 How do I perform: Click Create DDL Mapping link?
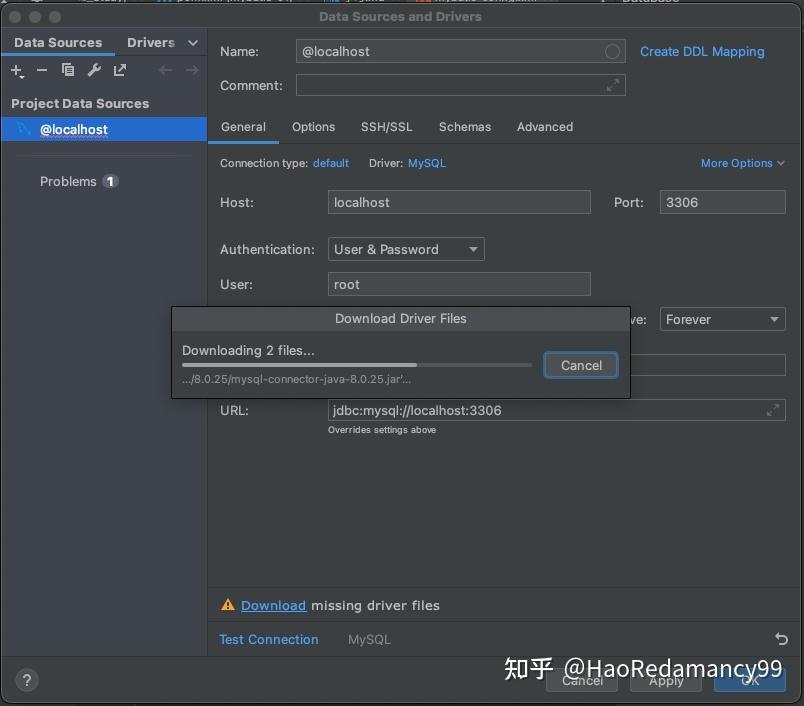click(x=702, y=51)
